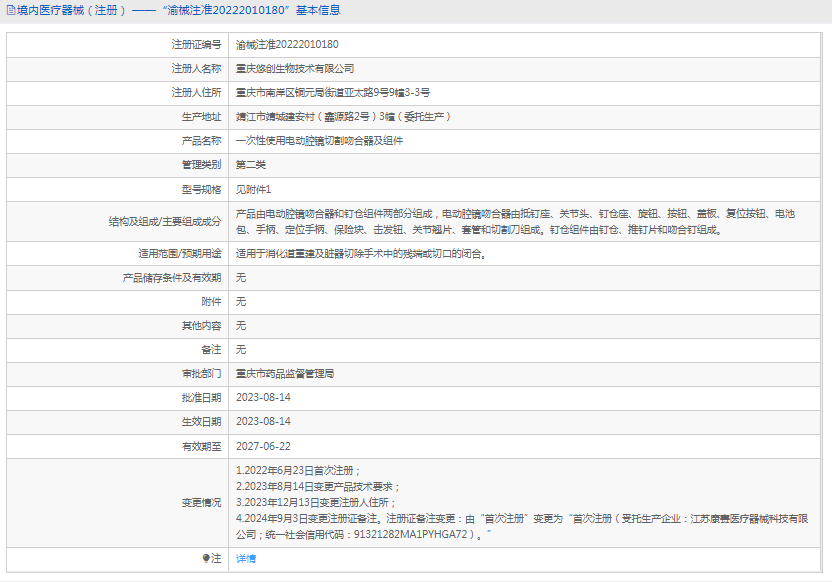This screenshot has width=832, height=582.
Task: Click the registrant address value 重庆市南岸区
Action: click(x=333, y=93)
